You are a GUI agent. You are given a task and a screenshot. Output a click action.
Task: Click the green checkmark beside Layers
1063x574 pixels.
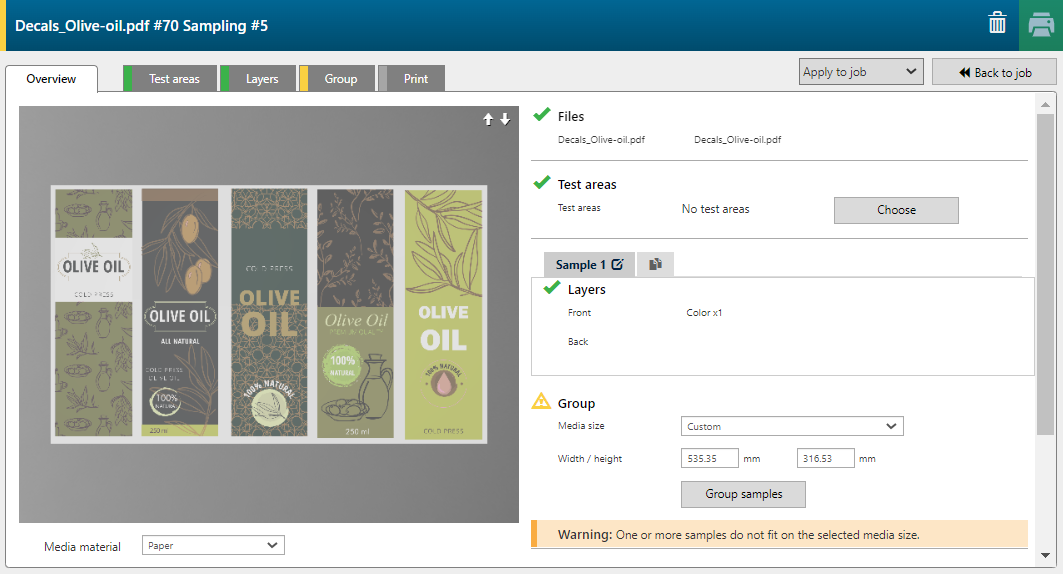click(x=551, y=289)
